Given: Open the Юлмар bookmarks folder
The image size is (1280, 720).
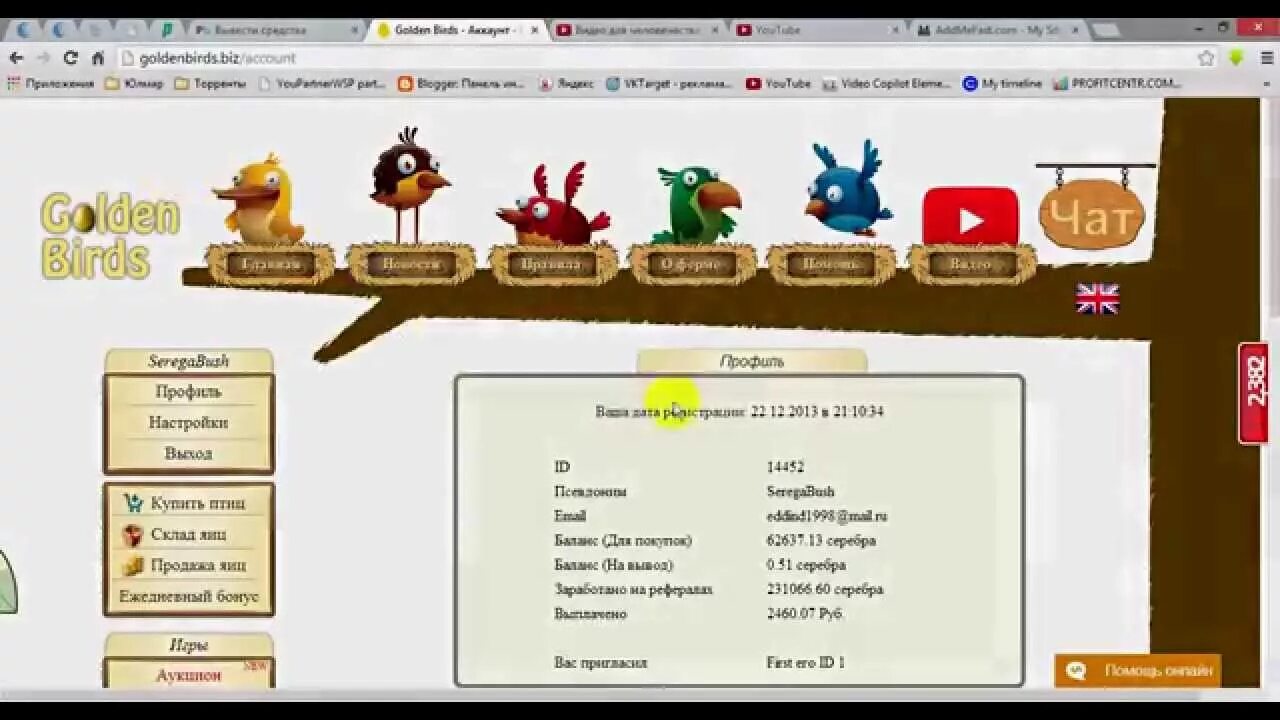Looking at the screenshot, I should [x=135, y=84].
